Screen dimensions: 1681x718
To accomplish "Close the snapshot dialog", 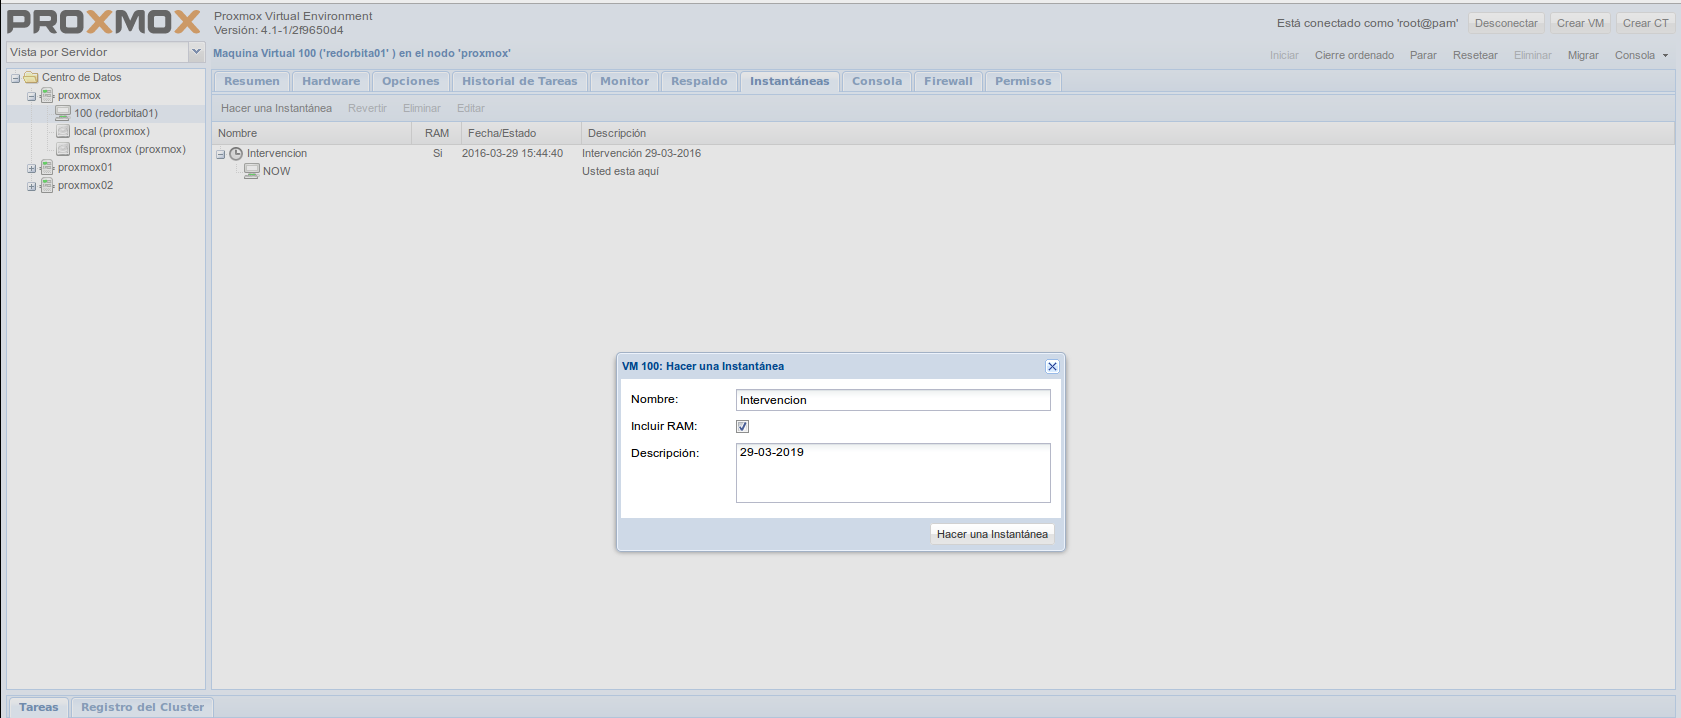I will 1052,367.
